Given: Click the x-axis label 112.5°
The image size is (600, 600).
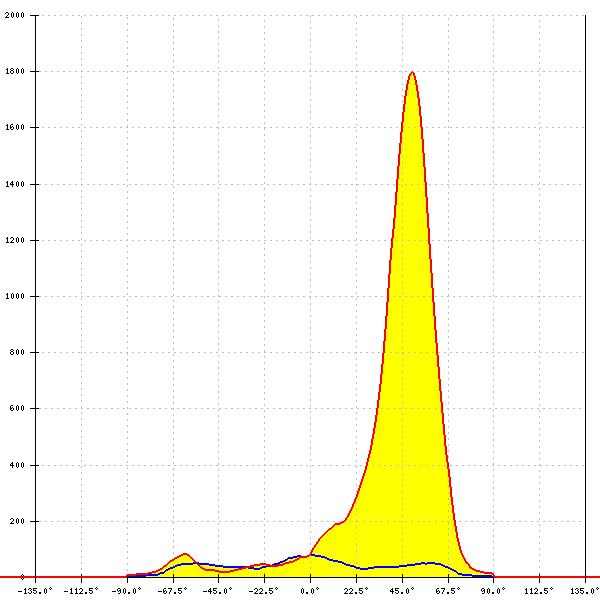Looking at the screenshot, I should (x=539, y=591).
